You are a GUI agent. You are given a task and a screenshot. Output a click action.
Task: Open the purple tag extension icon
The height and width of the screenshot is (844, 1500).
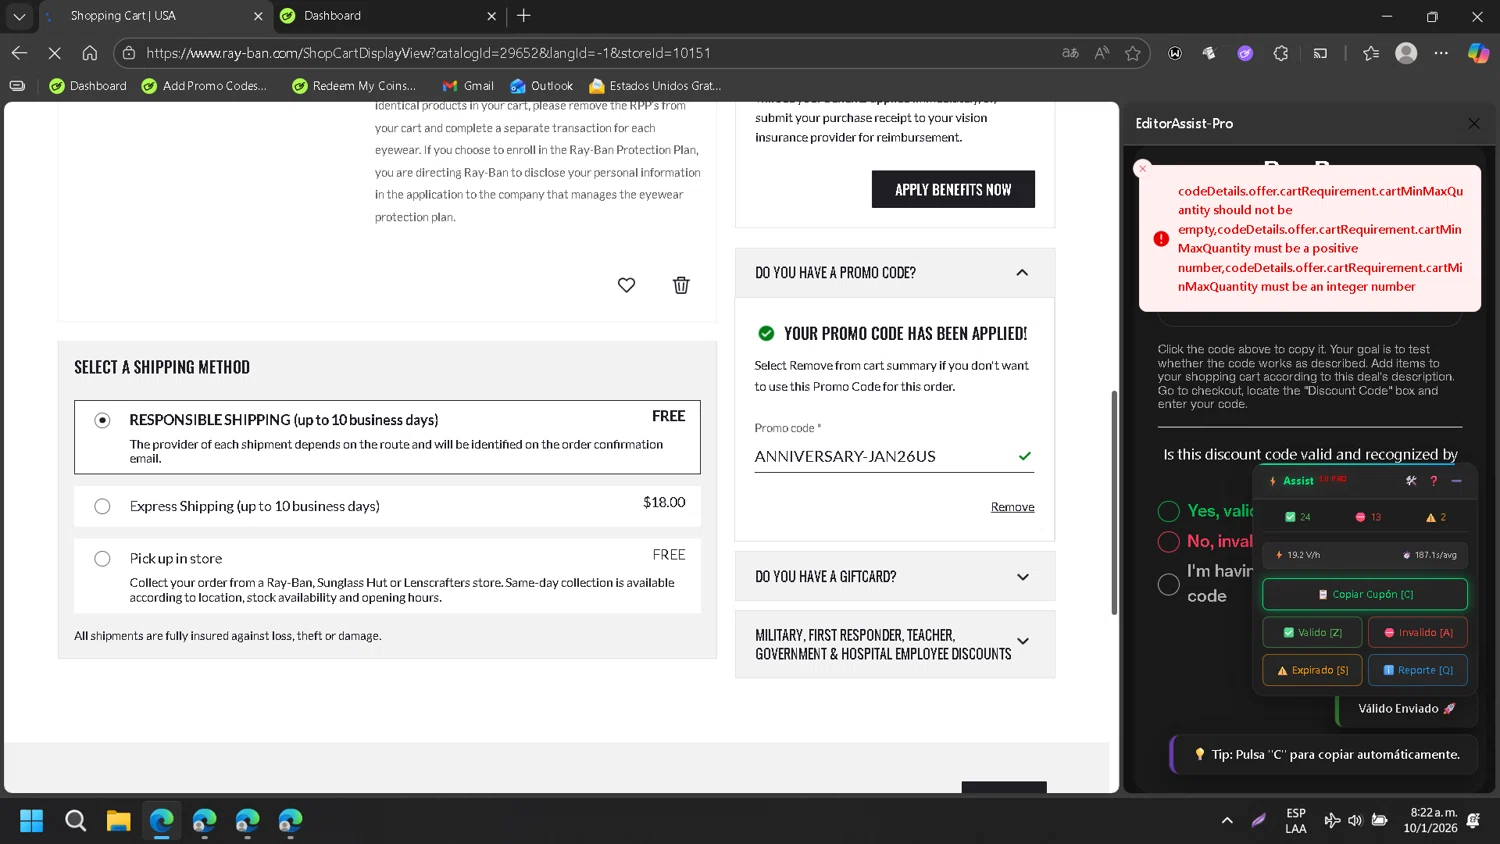1245,53
